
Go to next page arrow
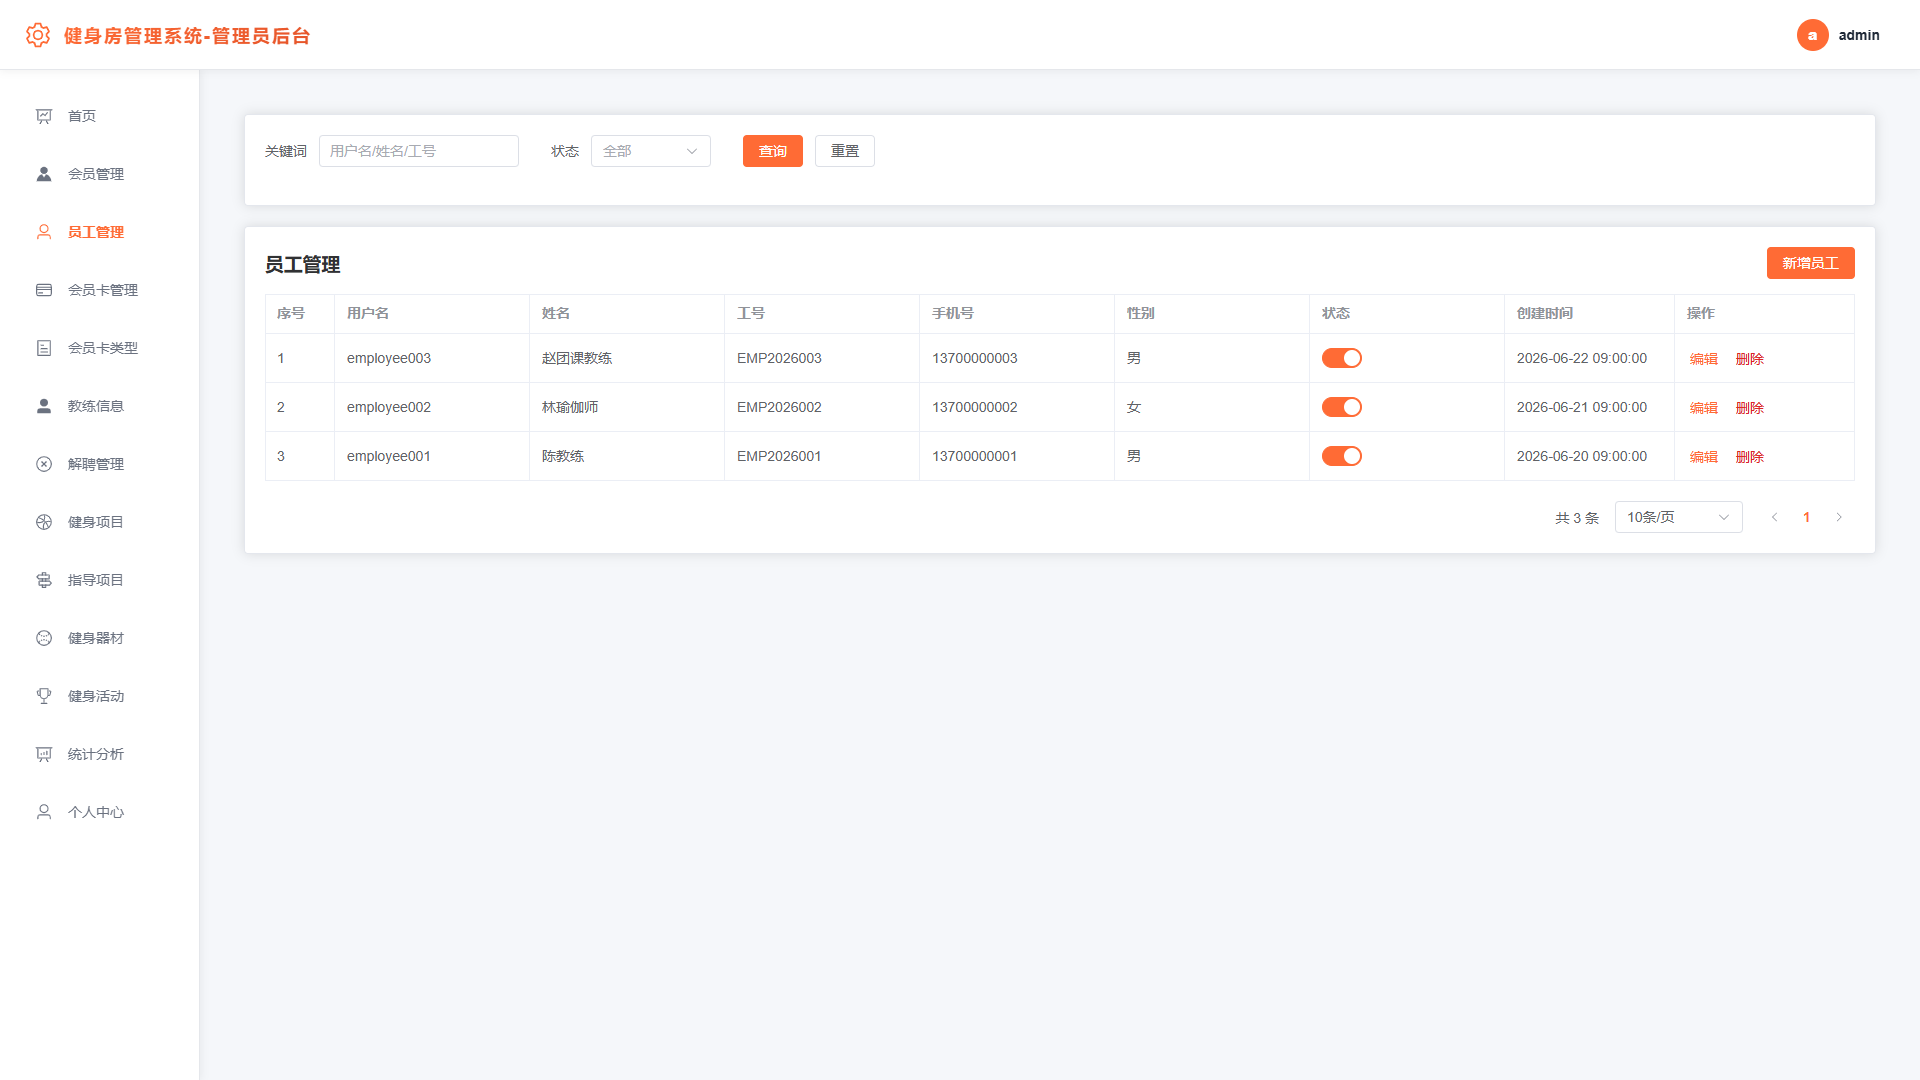1838,517
